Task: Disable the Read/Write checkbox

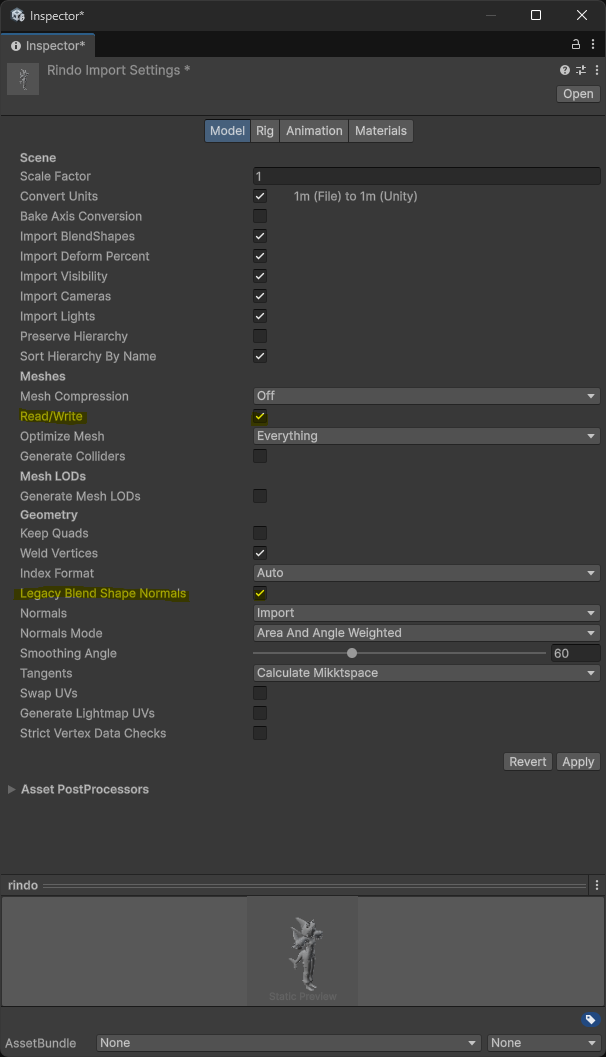Action: 260,416
